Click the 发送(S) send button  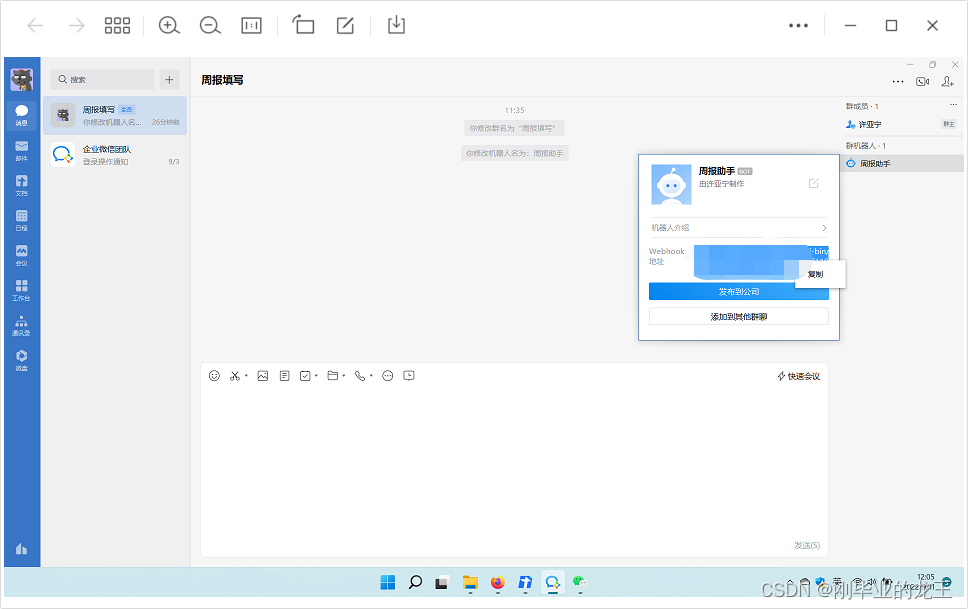tap(807, 545)
